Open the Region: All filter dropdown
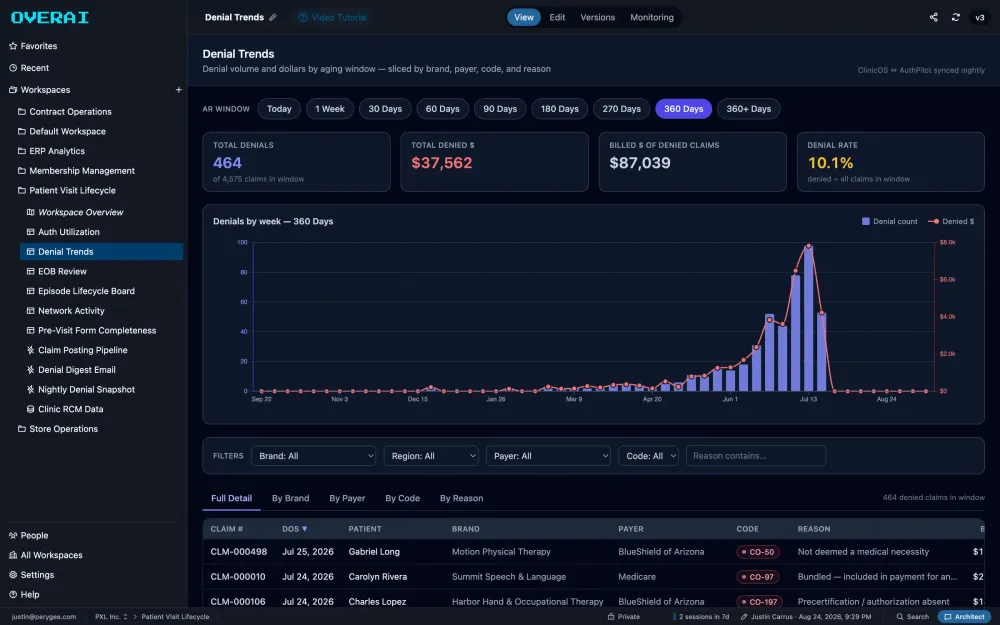The image size is (1000, 625). [431, 456]
